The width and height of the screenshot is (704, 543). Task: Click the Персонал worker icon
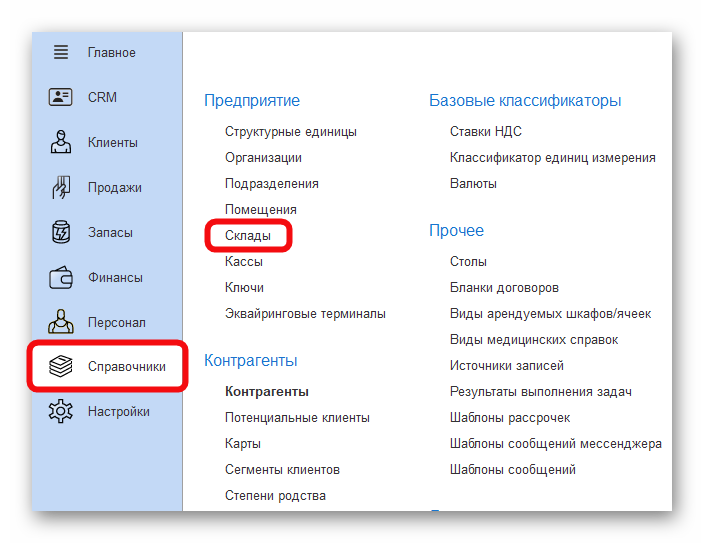click(x=61, y=322)
